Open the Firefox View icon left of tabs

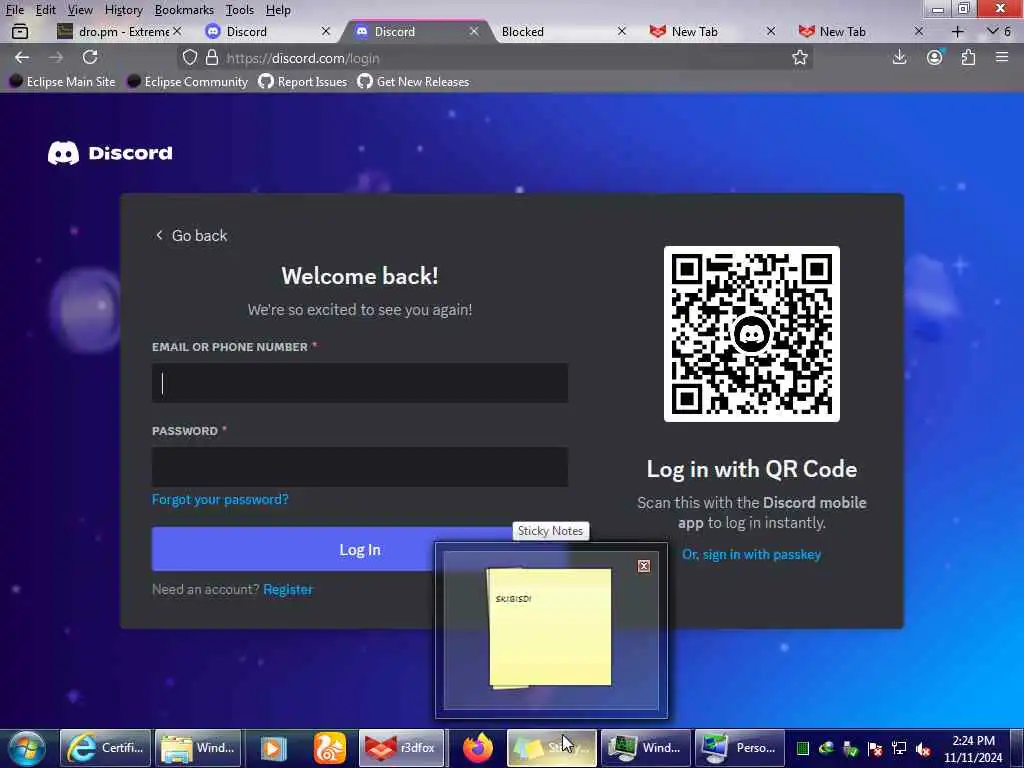(x=20, y=31)
